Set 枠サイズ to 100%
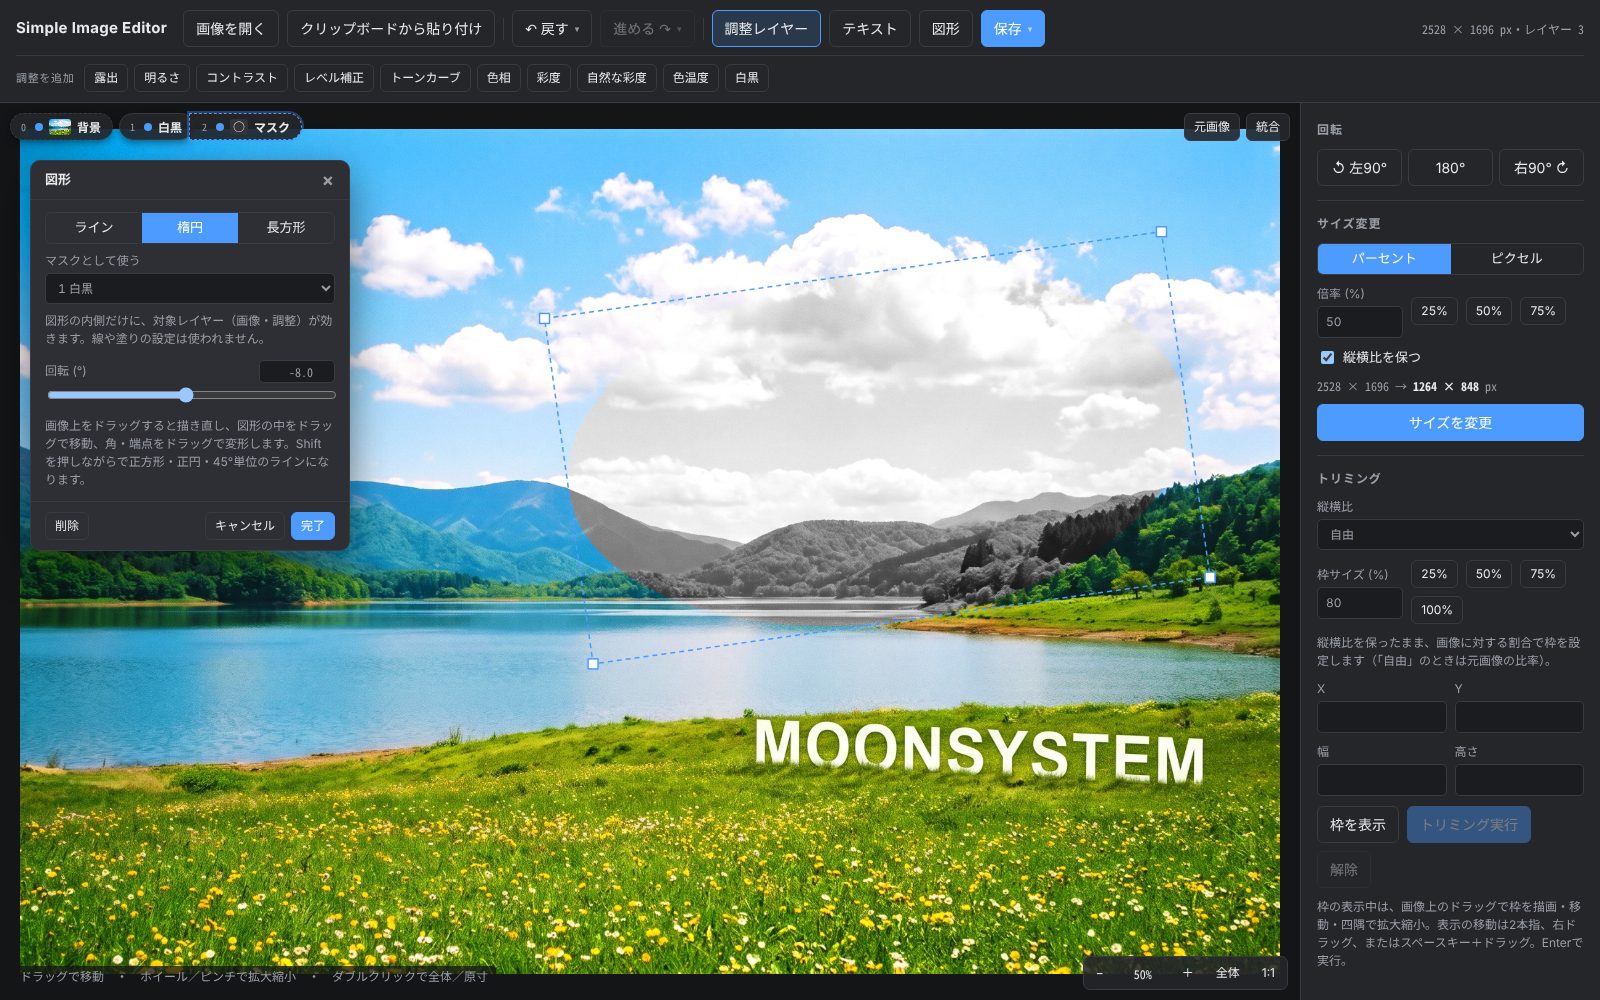The width and height of the screenshot is (1600, 1000). pyautogui.click(x=1436, y=610)
